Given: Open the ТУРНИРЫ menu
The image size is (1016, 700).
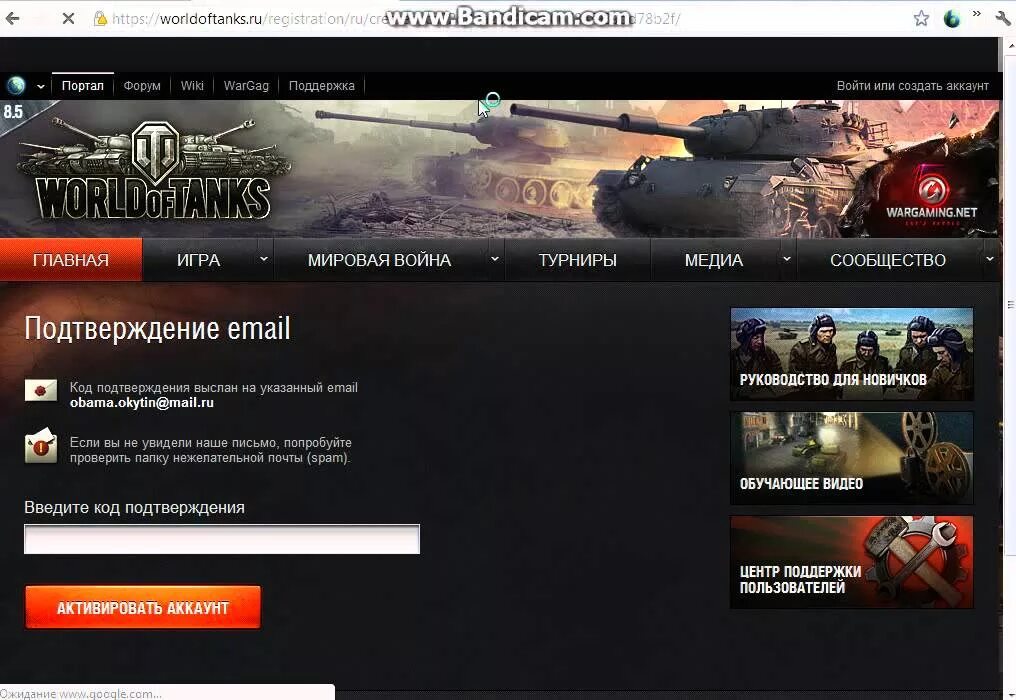Looking at the screenshot, I should click(x=577, y=260).
